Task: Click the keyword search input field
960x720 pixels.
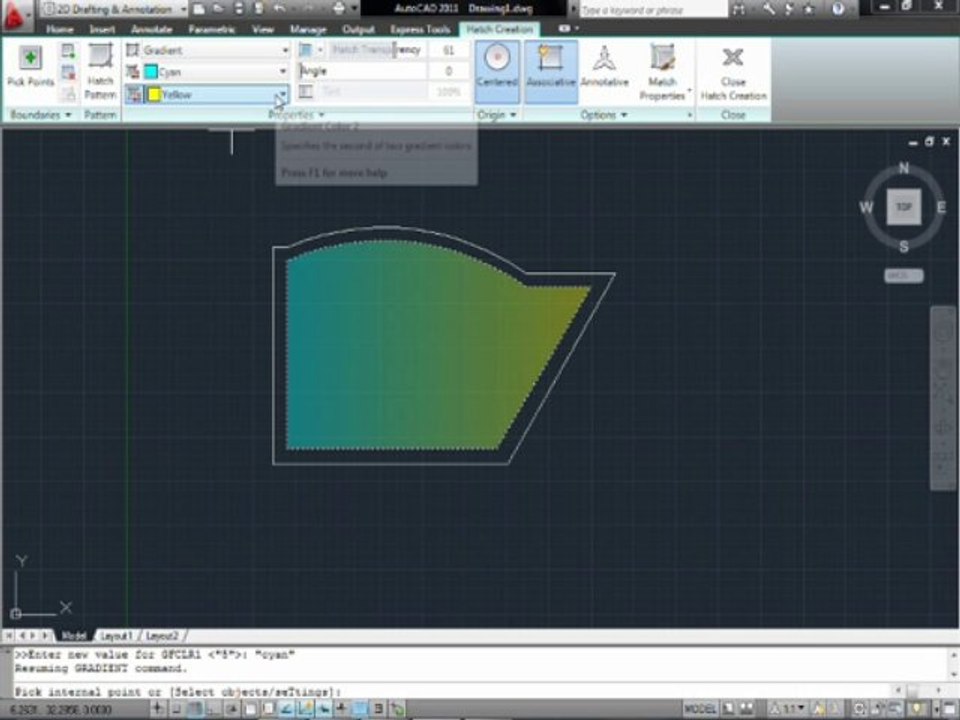Action: click(x=653, y=10)
